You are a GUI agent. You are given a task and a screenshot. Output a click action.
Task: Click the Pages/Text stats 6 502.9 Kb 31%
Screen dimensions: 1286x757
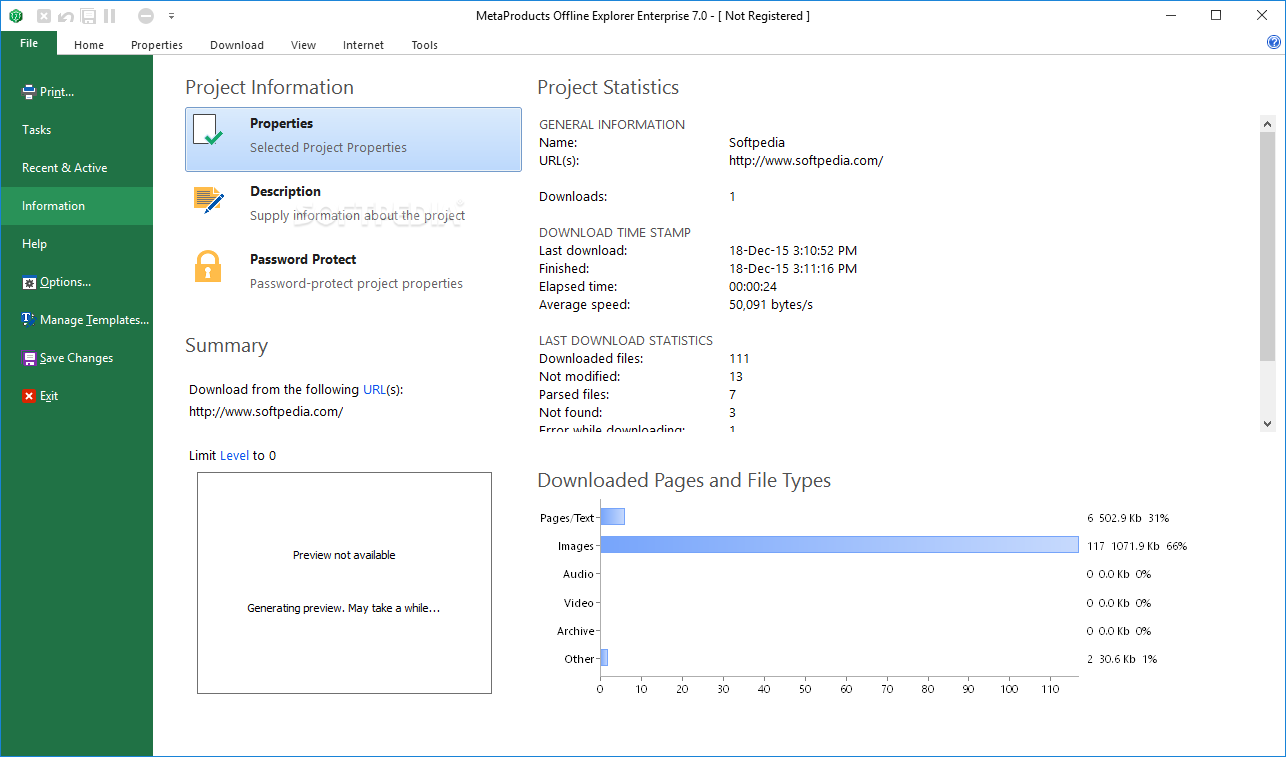pyautogui.click(x=1128, y=519)
